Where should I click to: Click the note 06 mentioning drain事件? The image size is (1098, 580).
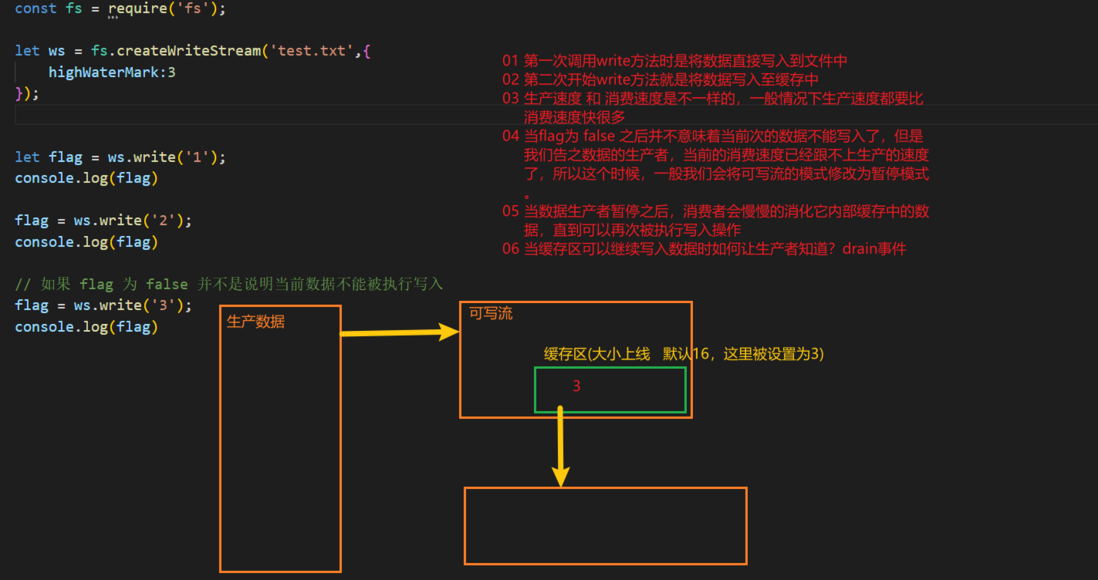click(x=704, y=249)
